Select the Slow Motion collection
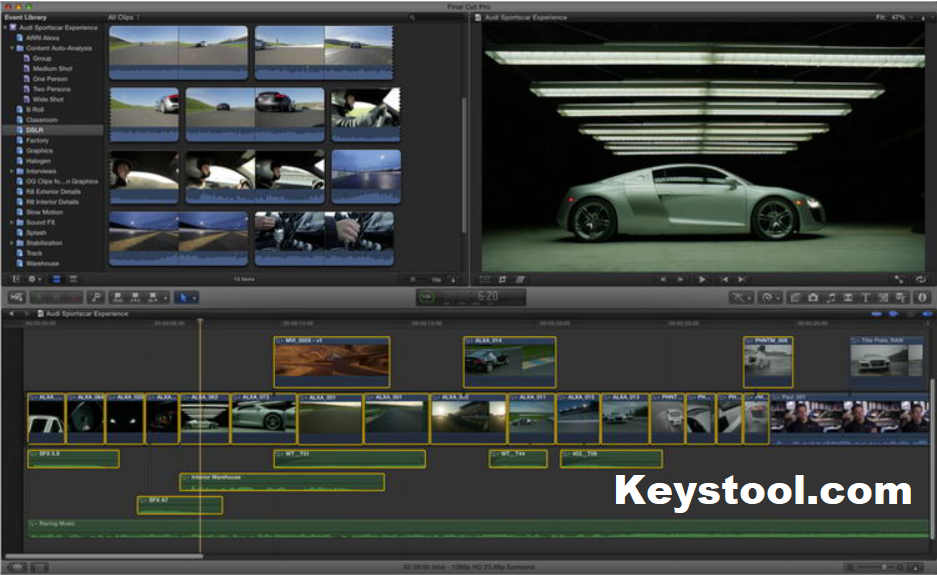Image resolution: width=937 pixels, height=575 pixels. point(44,212)
